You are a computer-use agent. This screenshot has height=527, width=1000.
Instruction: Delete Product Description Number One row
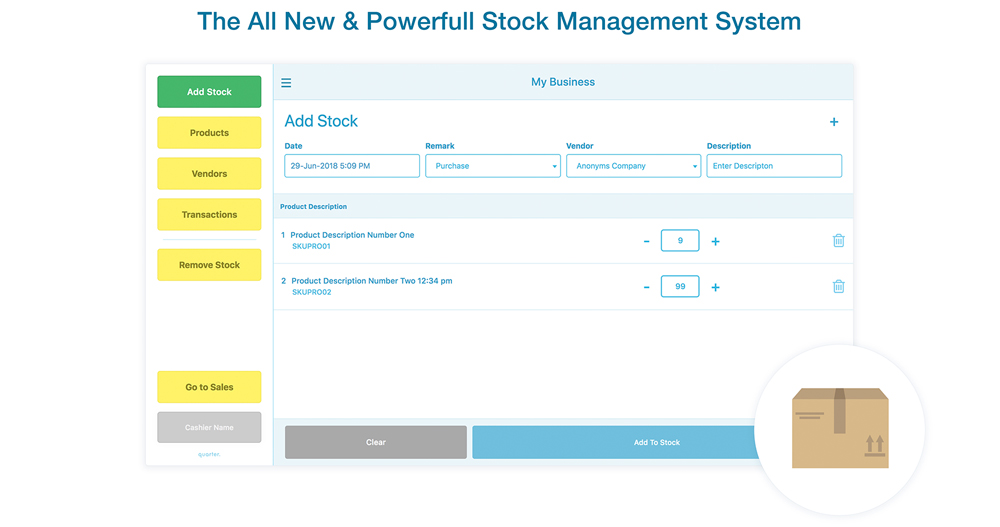838,241
